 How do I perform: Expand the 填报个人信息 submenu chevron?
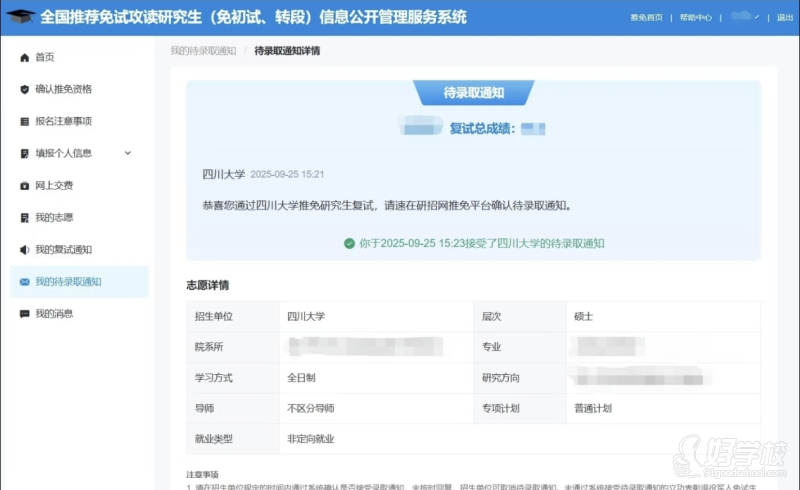pos(127,153)
